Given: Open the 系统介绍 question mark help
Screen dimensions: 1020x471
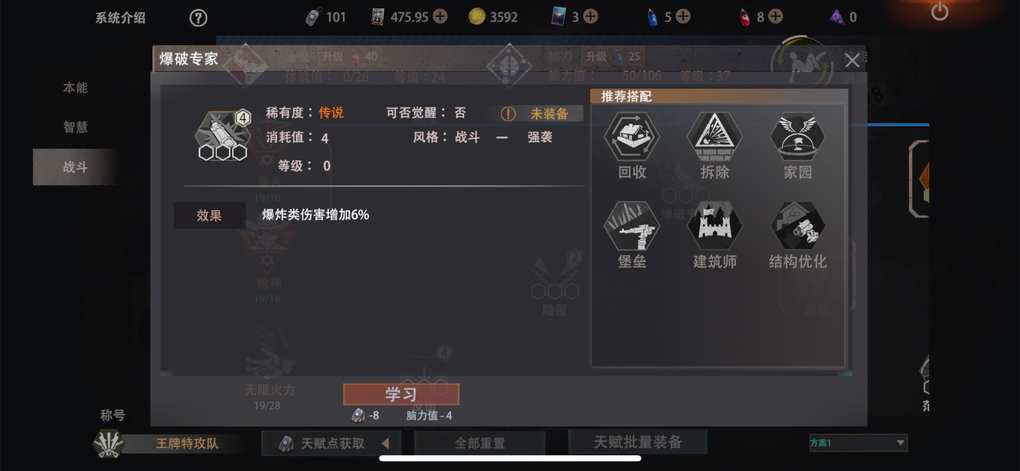Looking at the screenshot, I should (x=198, y=18).
